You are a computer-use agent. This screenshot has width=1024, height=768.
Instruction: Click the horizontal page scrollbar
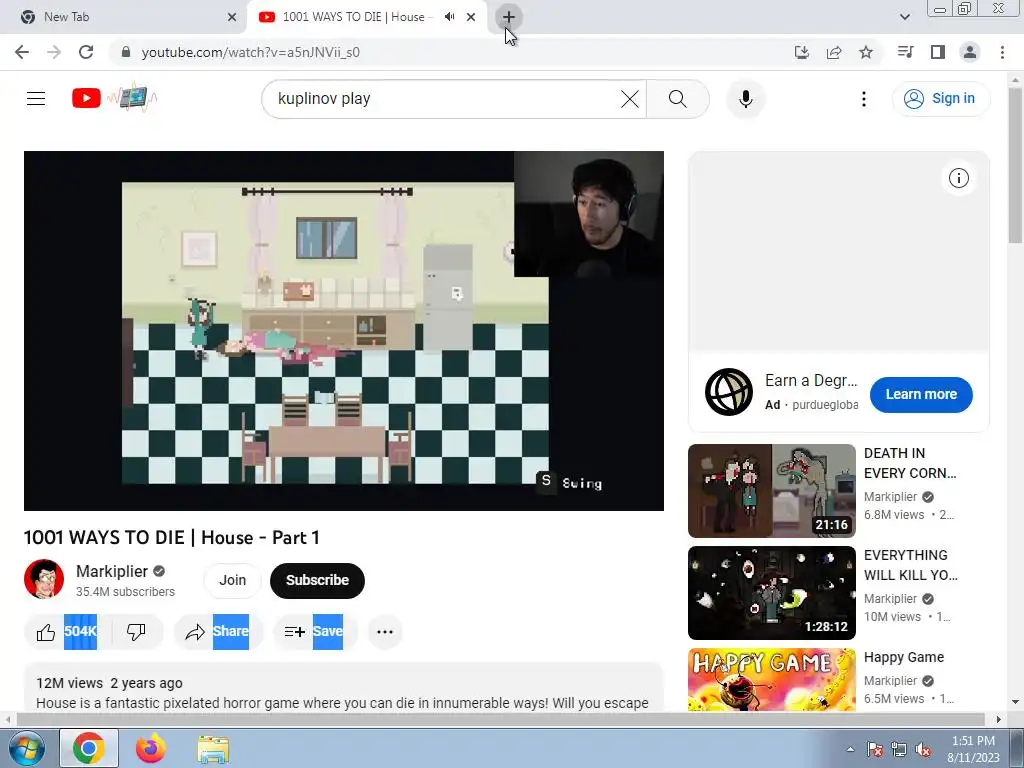(x=502, y=719)
